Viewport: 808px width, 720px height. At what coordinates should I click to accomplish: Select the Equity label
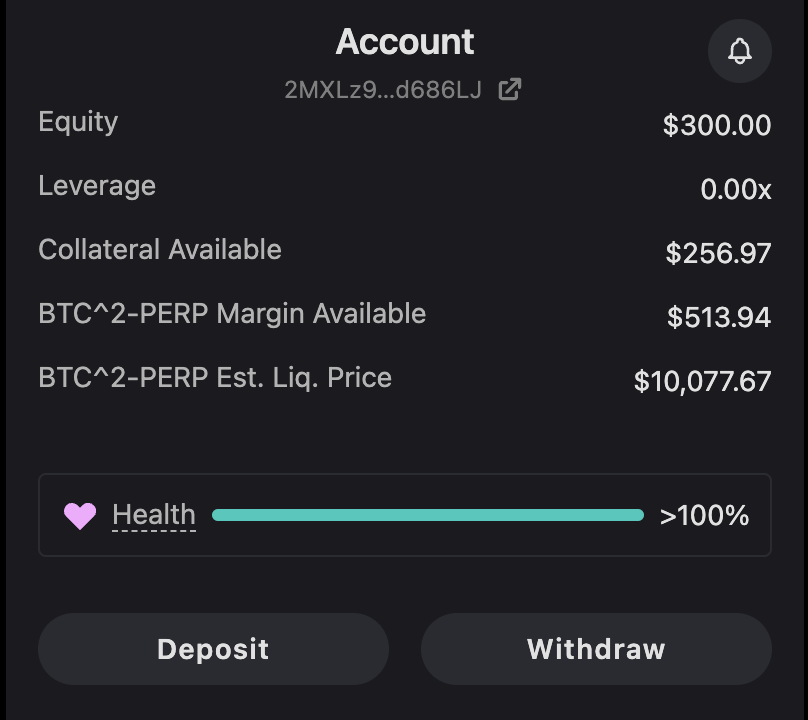(78, 122)
